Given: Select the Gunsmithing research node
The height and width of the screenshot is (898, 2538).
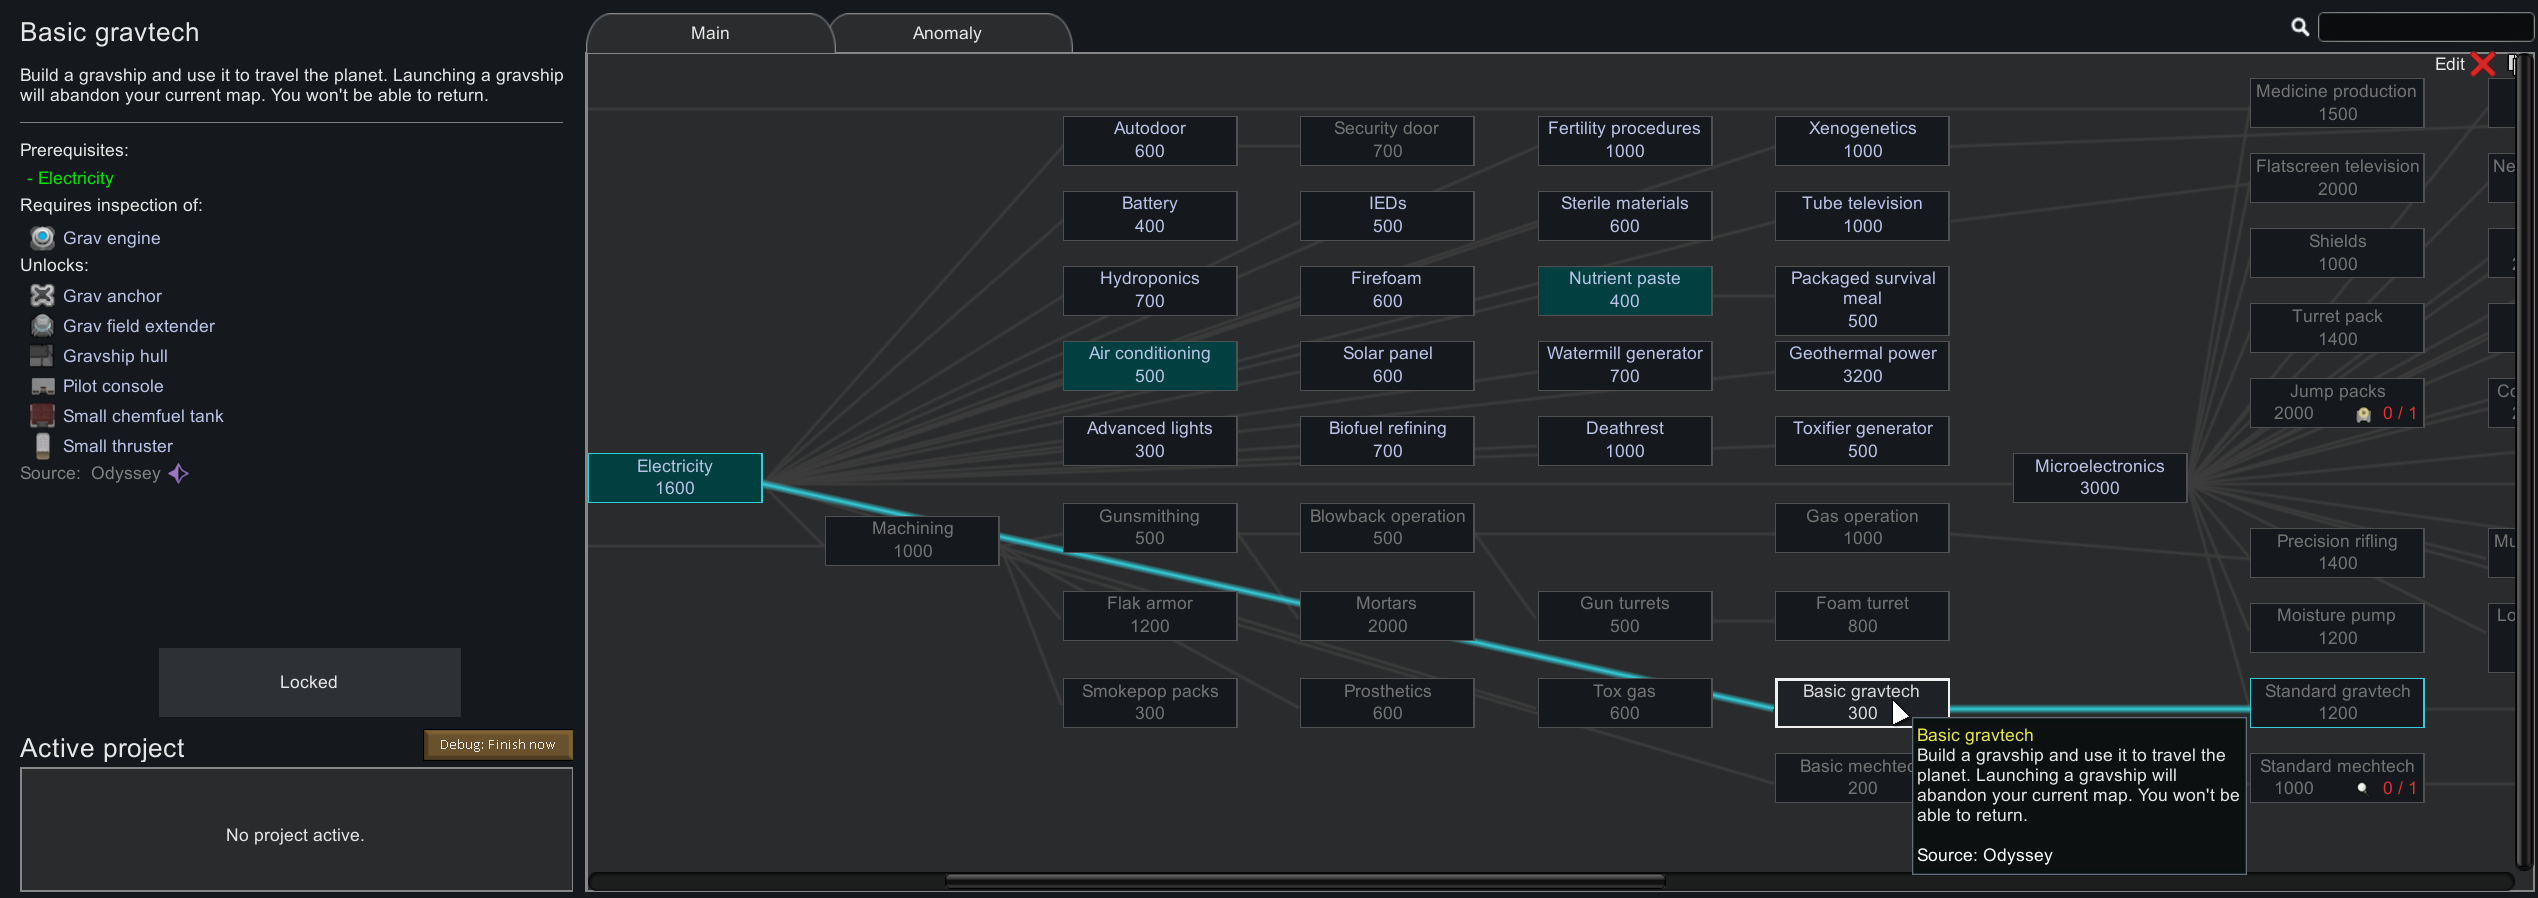Looking at the screenshot, I should (1150, 528).
